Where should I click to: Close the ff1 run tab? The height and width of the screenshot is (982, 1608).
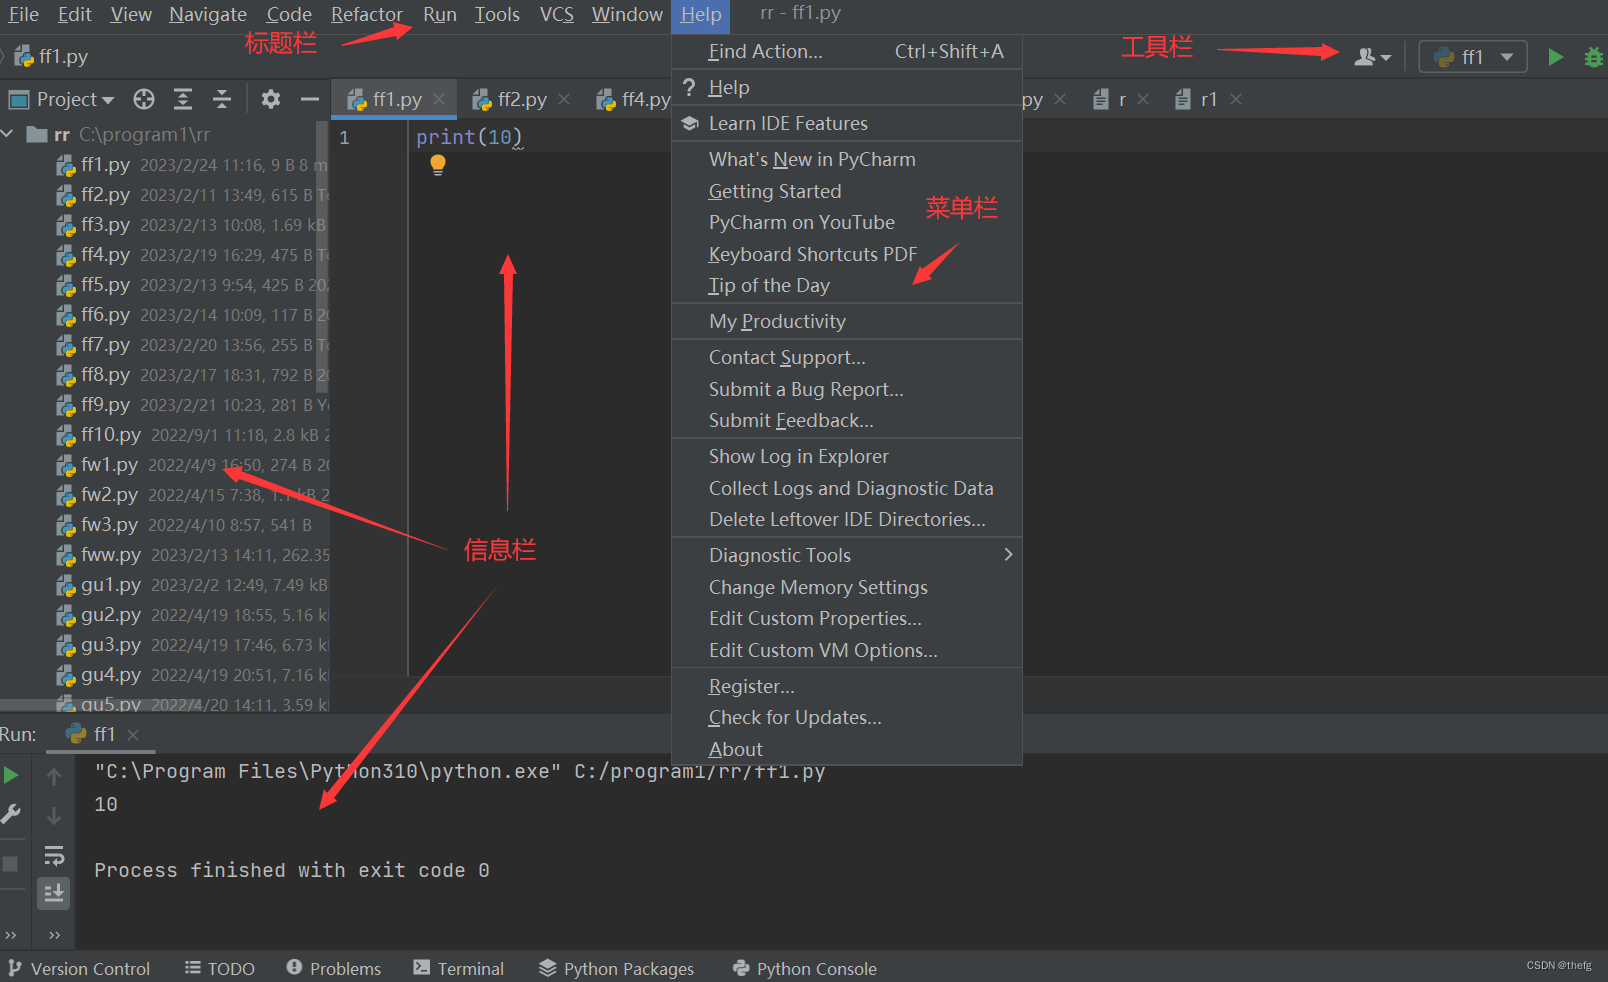(x=133, y=734)
